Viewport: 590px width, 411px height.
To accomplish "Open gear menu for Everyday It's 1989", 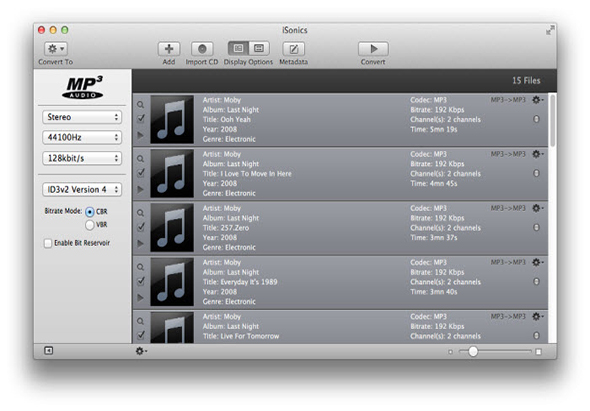I will [x=537, y=263].
